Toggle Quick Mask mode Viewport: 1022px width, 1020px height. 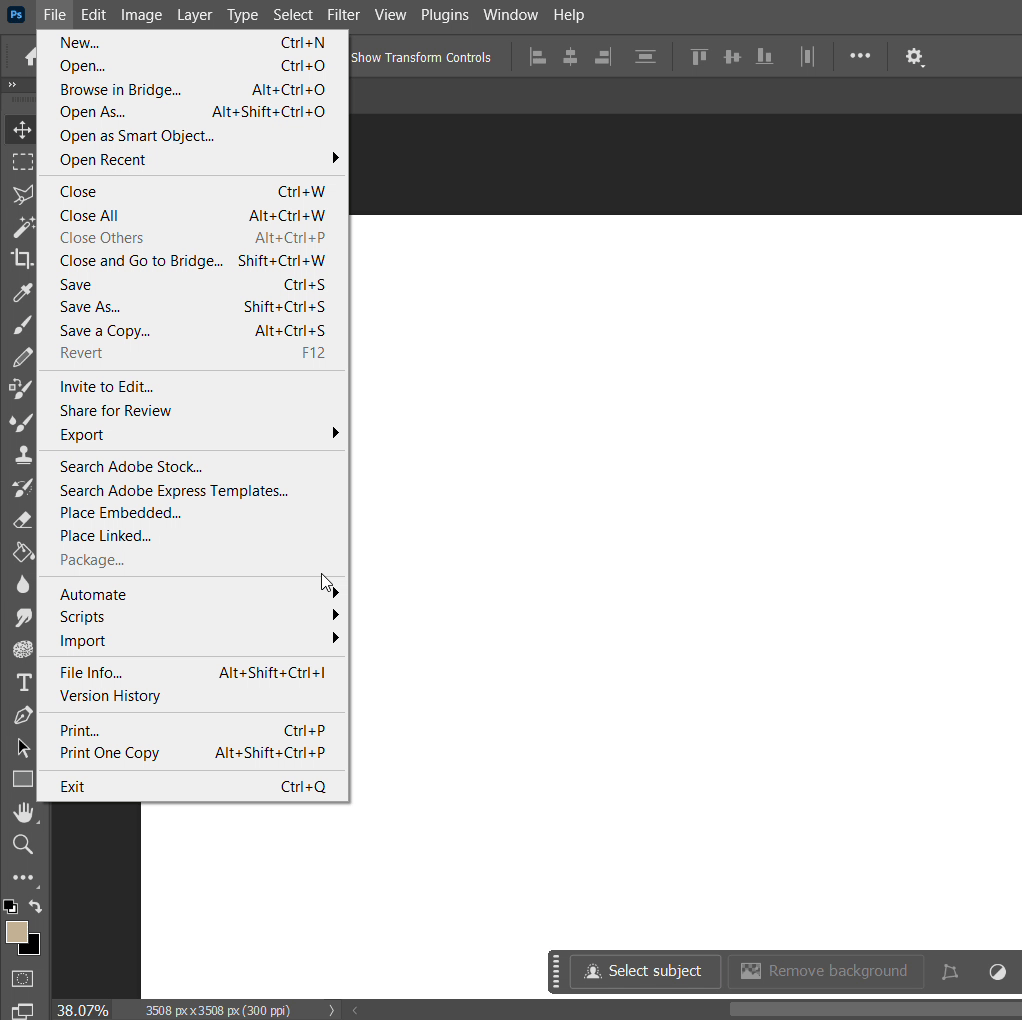(22, 978)
